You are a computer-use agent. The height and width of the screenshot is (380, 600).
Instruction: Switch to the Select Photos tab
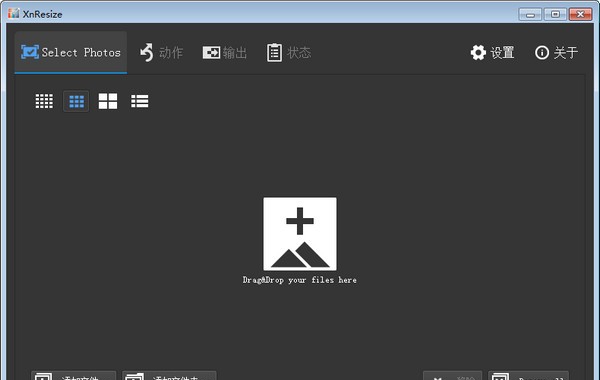tap(71, 52)
